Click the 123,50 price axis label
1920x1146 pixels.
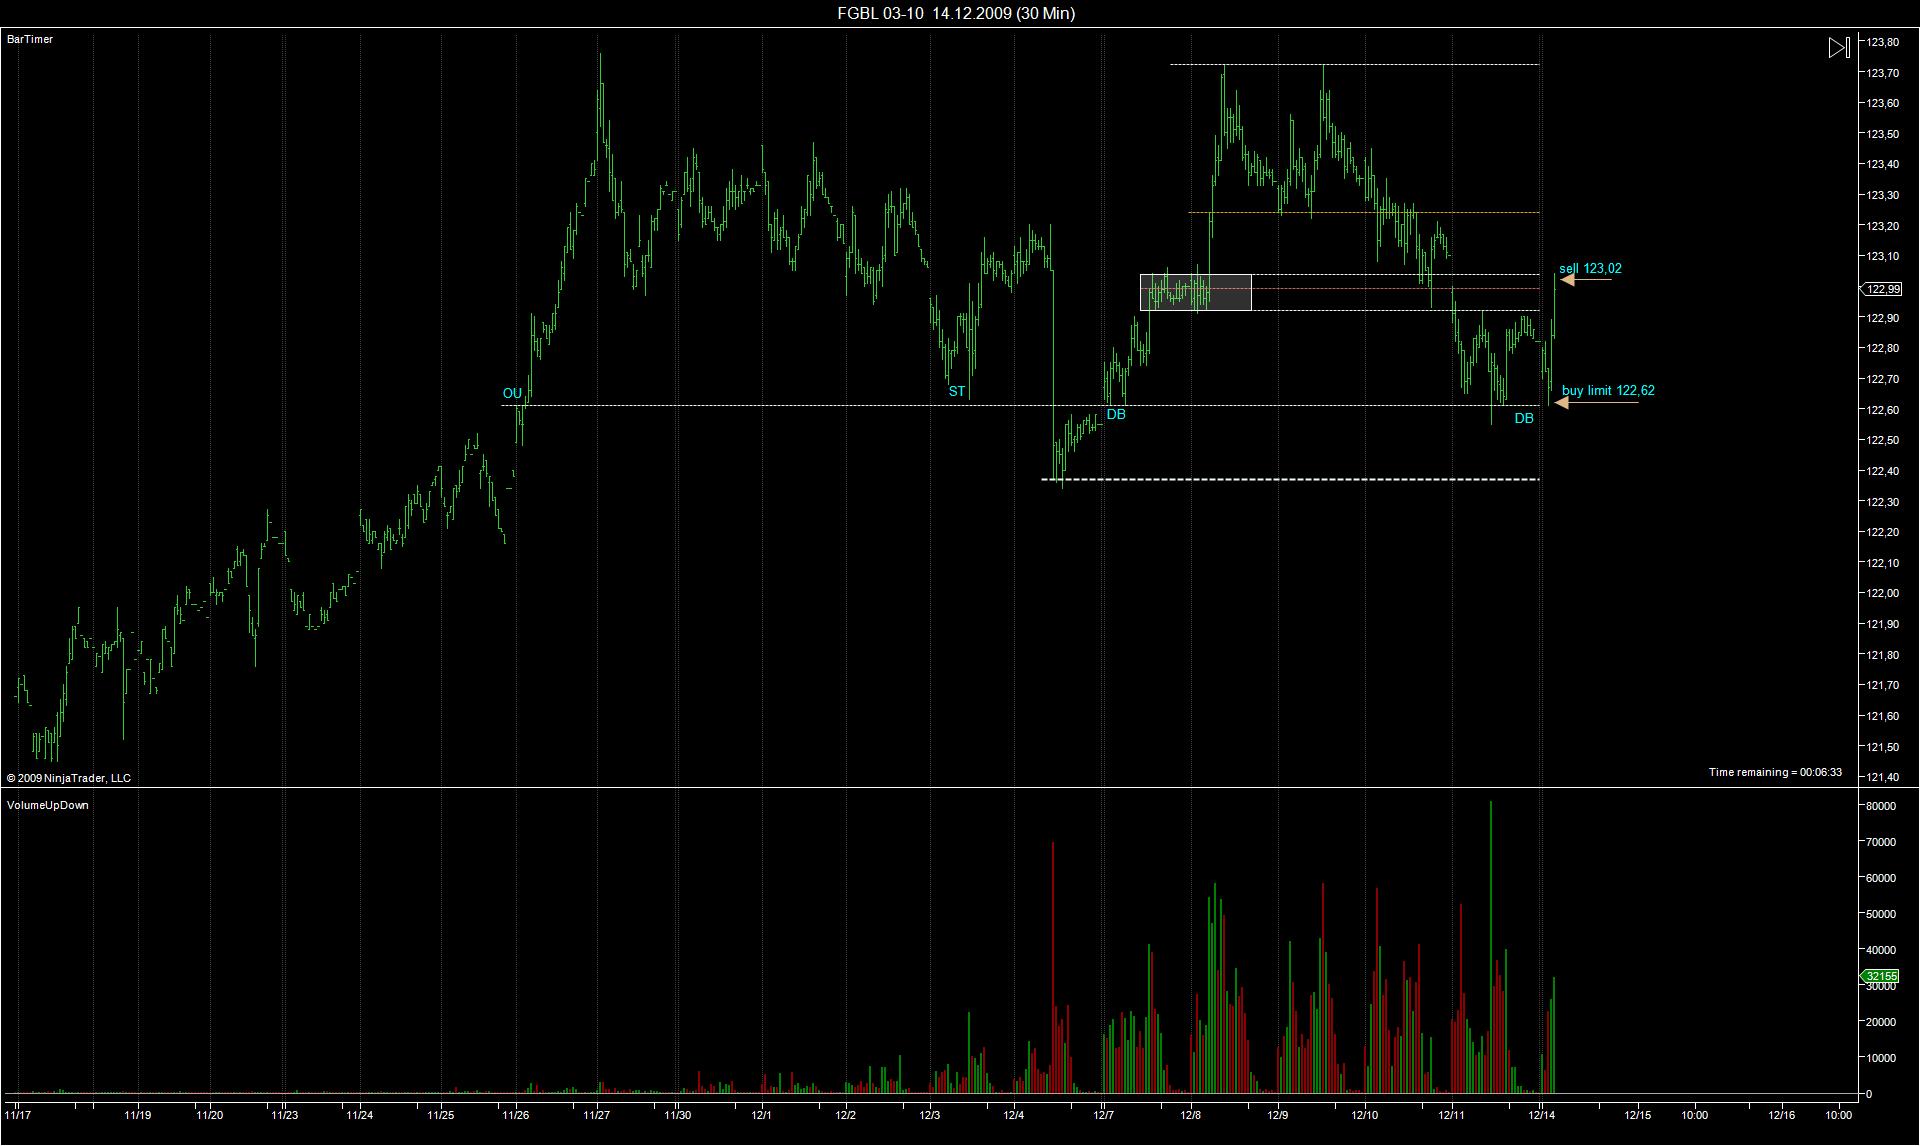point(1882,134)
